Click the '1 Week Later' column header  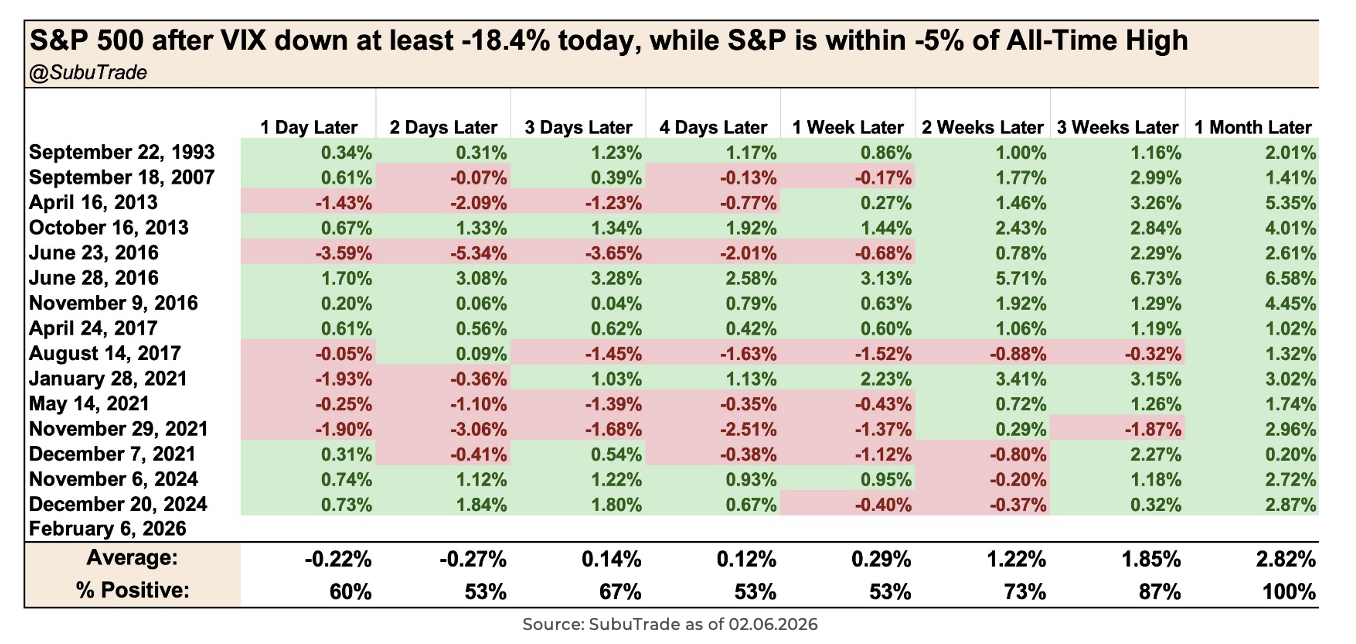coord(847,127)
